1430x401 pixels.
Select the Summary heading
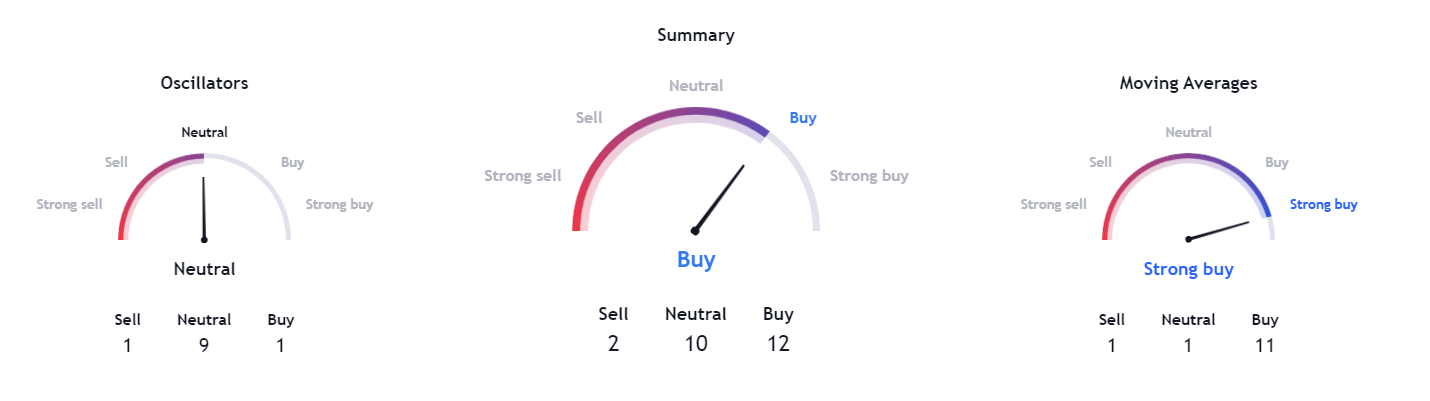point(696,35)
